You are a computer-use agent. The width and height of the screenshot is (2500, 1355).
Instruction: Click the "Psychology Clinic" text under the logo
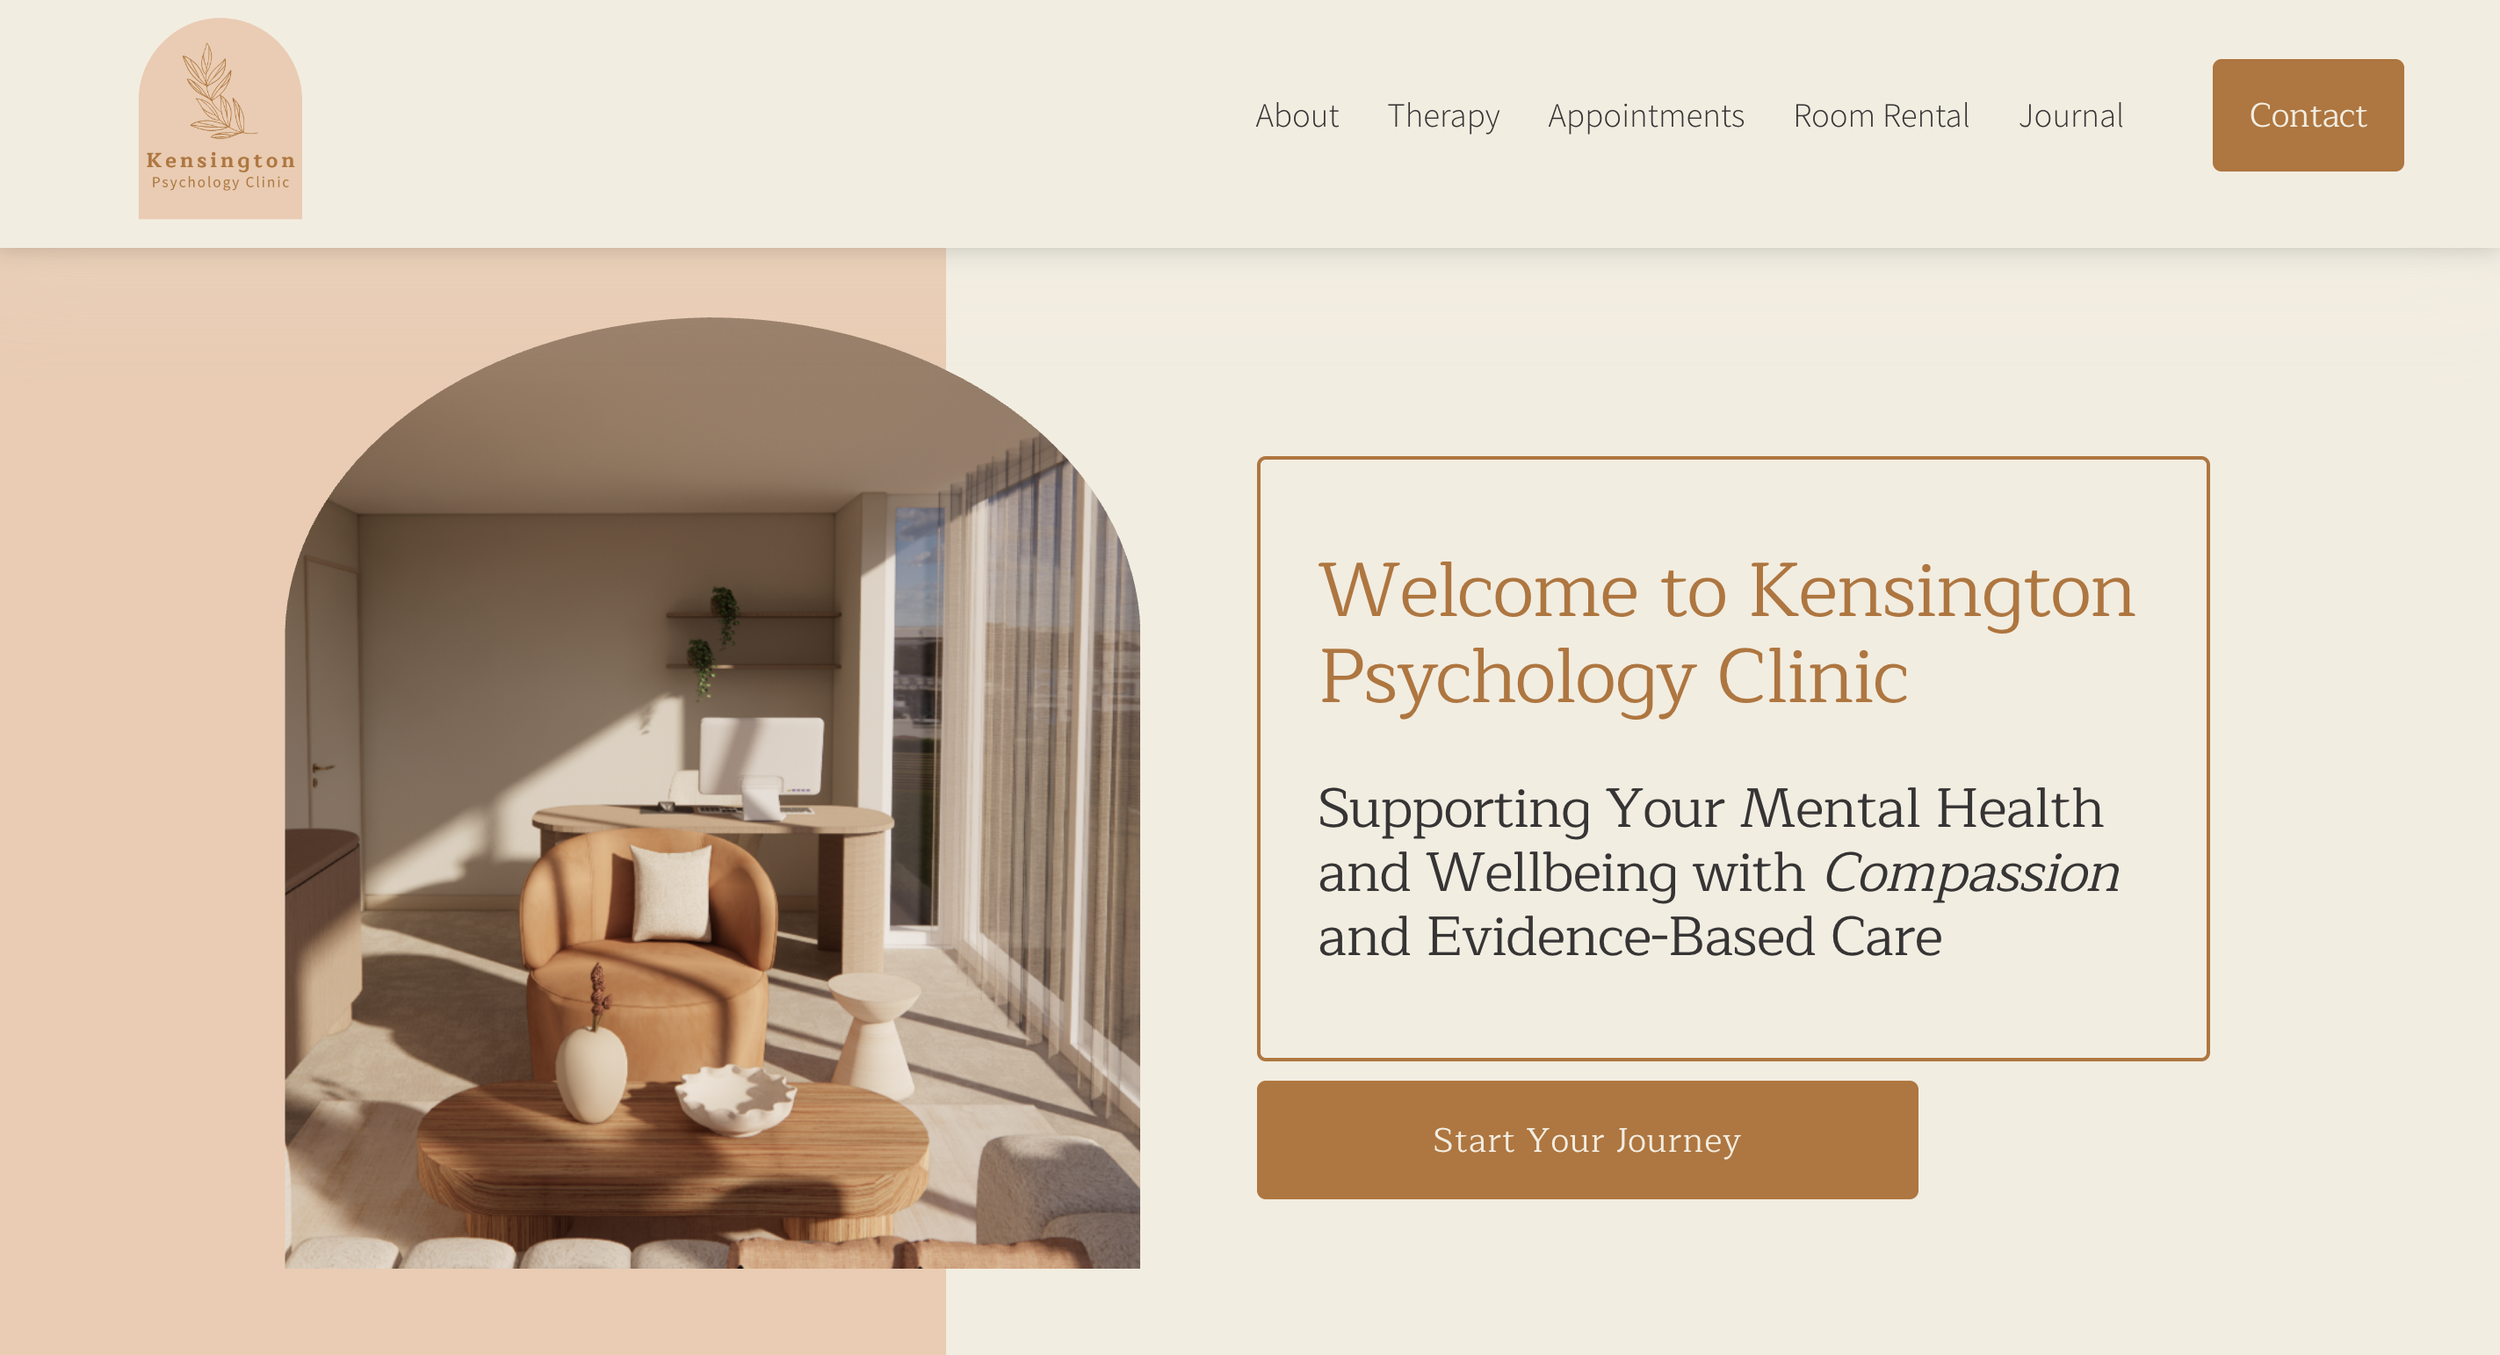click(x=221, y=182)
